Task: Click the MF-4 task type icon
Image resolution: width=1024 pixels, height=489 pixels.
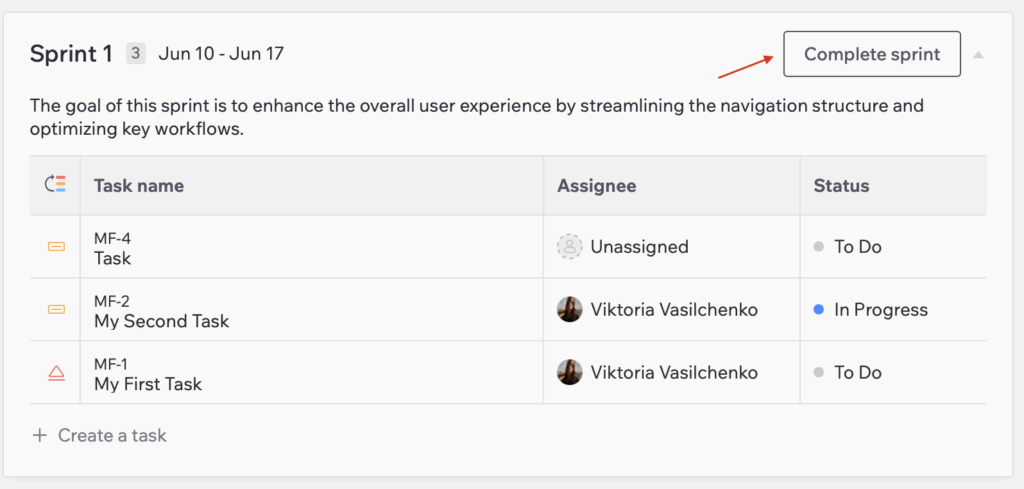Action: tap(57, 247)
